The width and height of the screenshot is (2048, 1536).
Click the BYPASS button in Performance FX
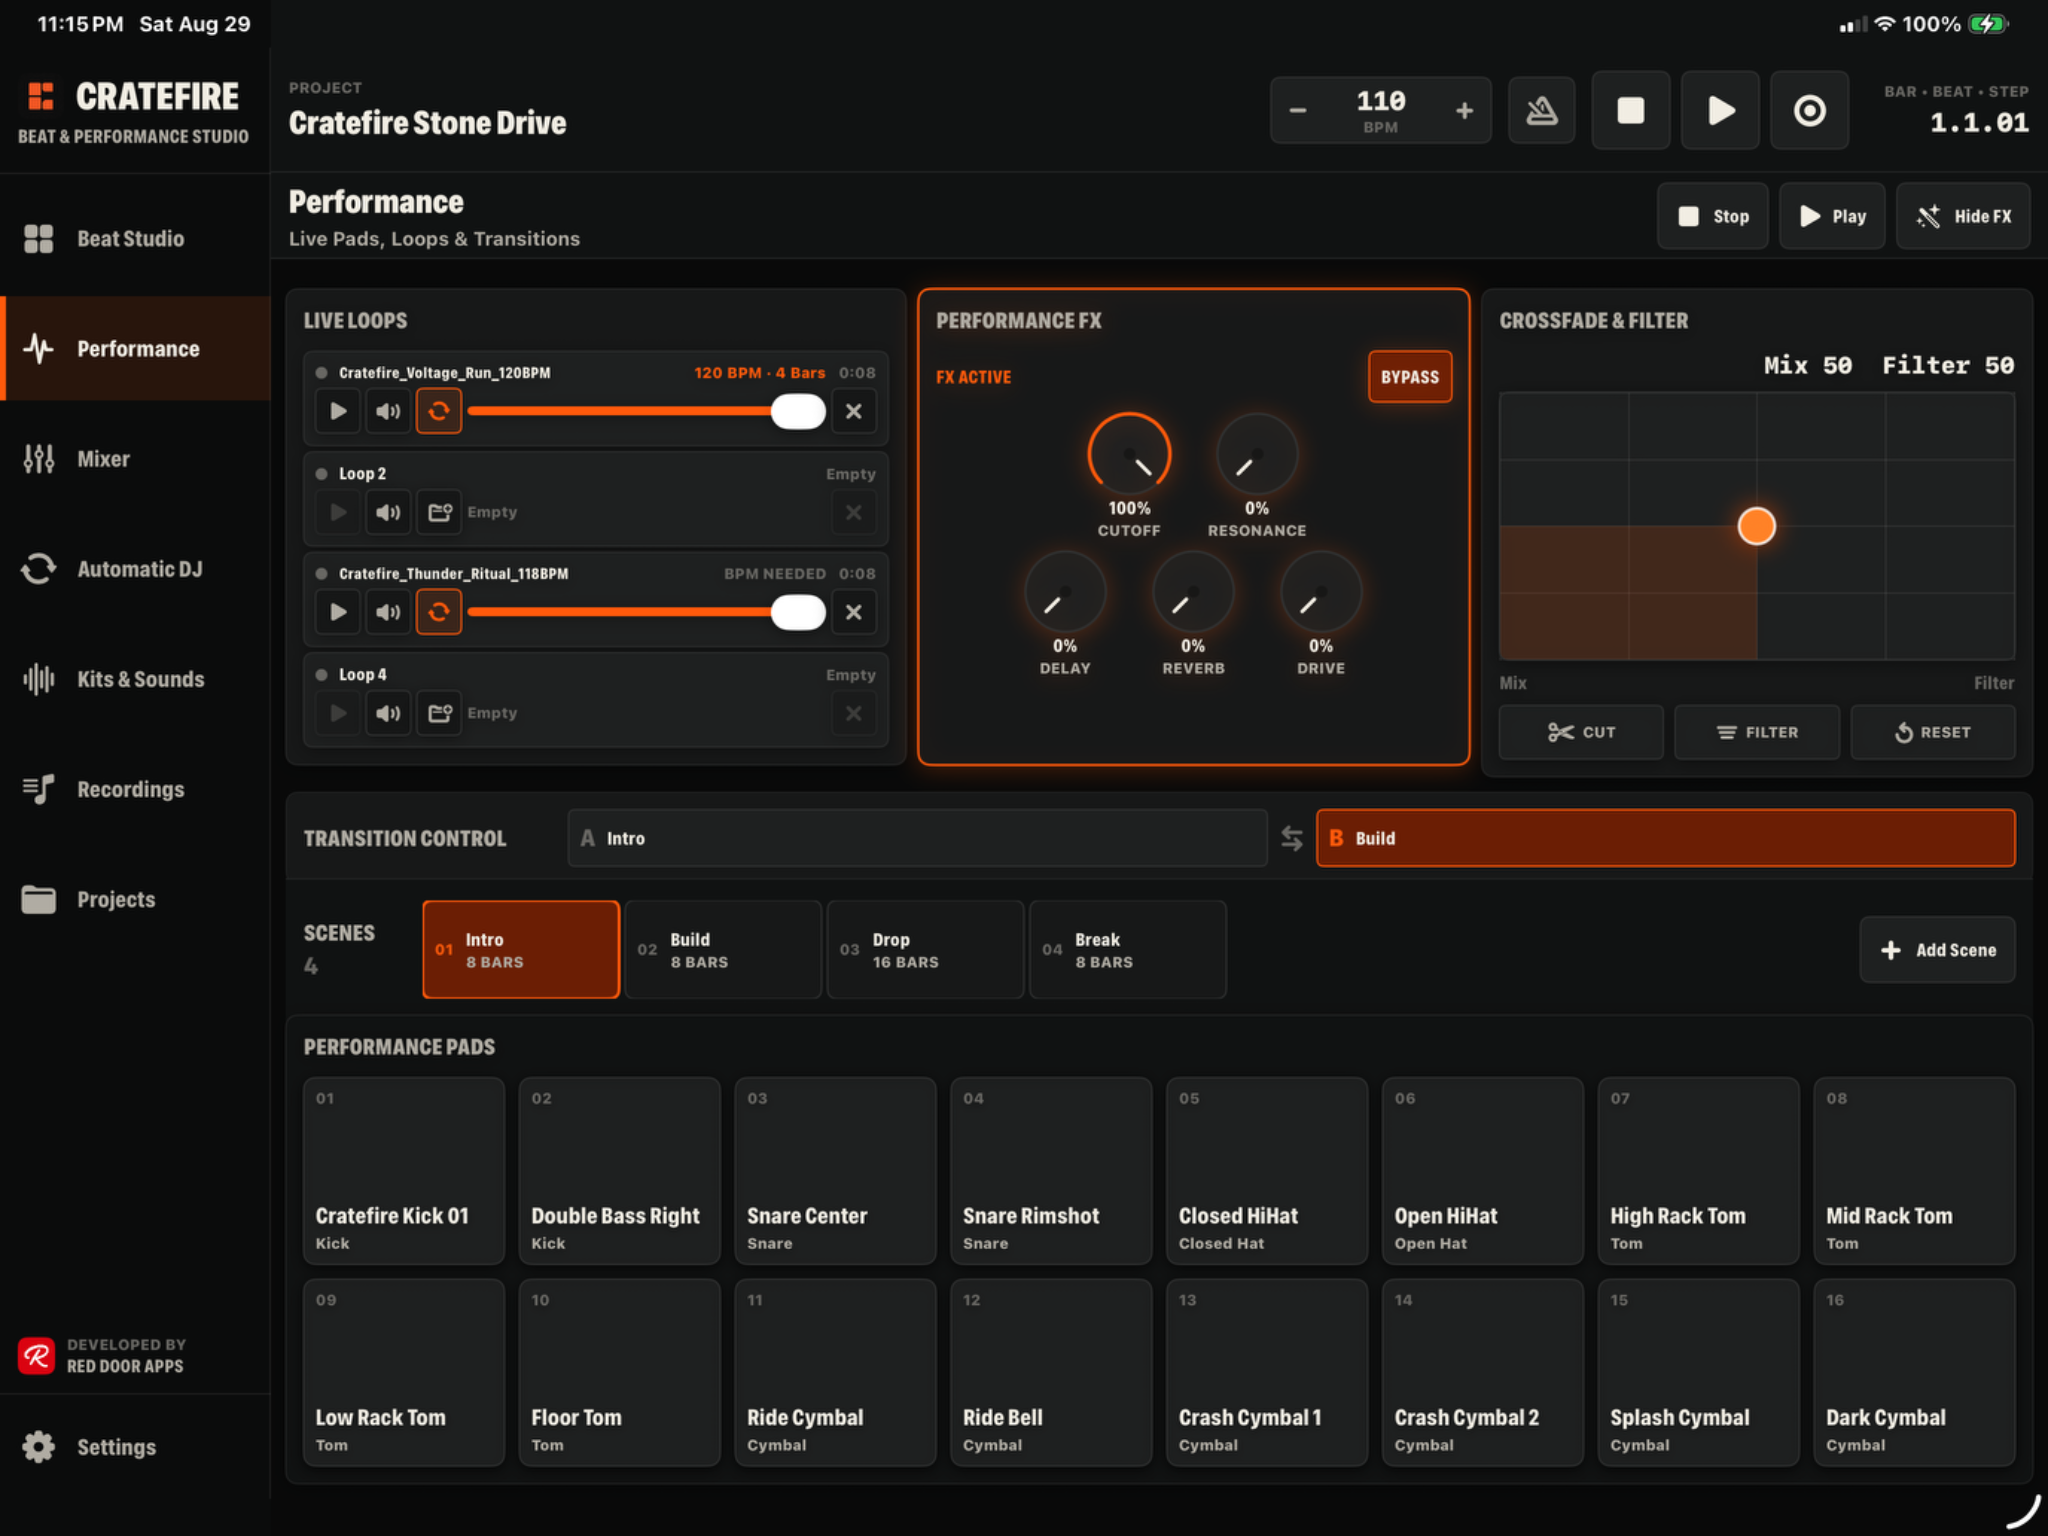point(1409,377)
